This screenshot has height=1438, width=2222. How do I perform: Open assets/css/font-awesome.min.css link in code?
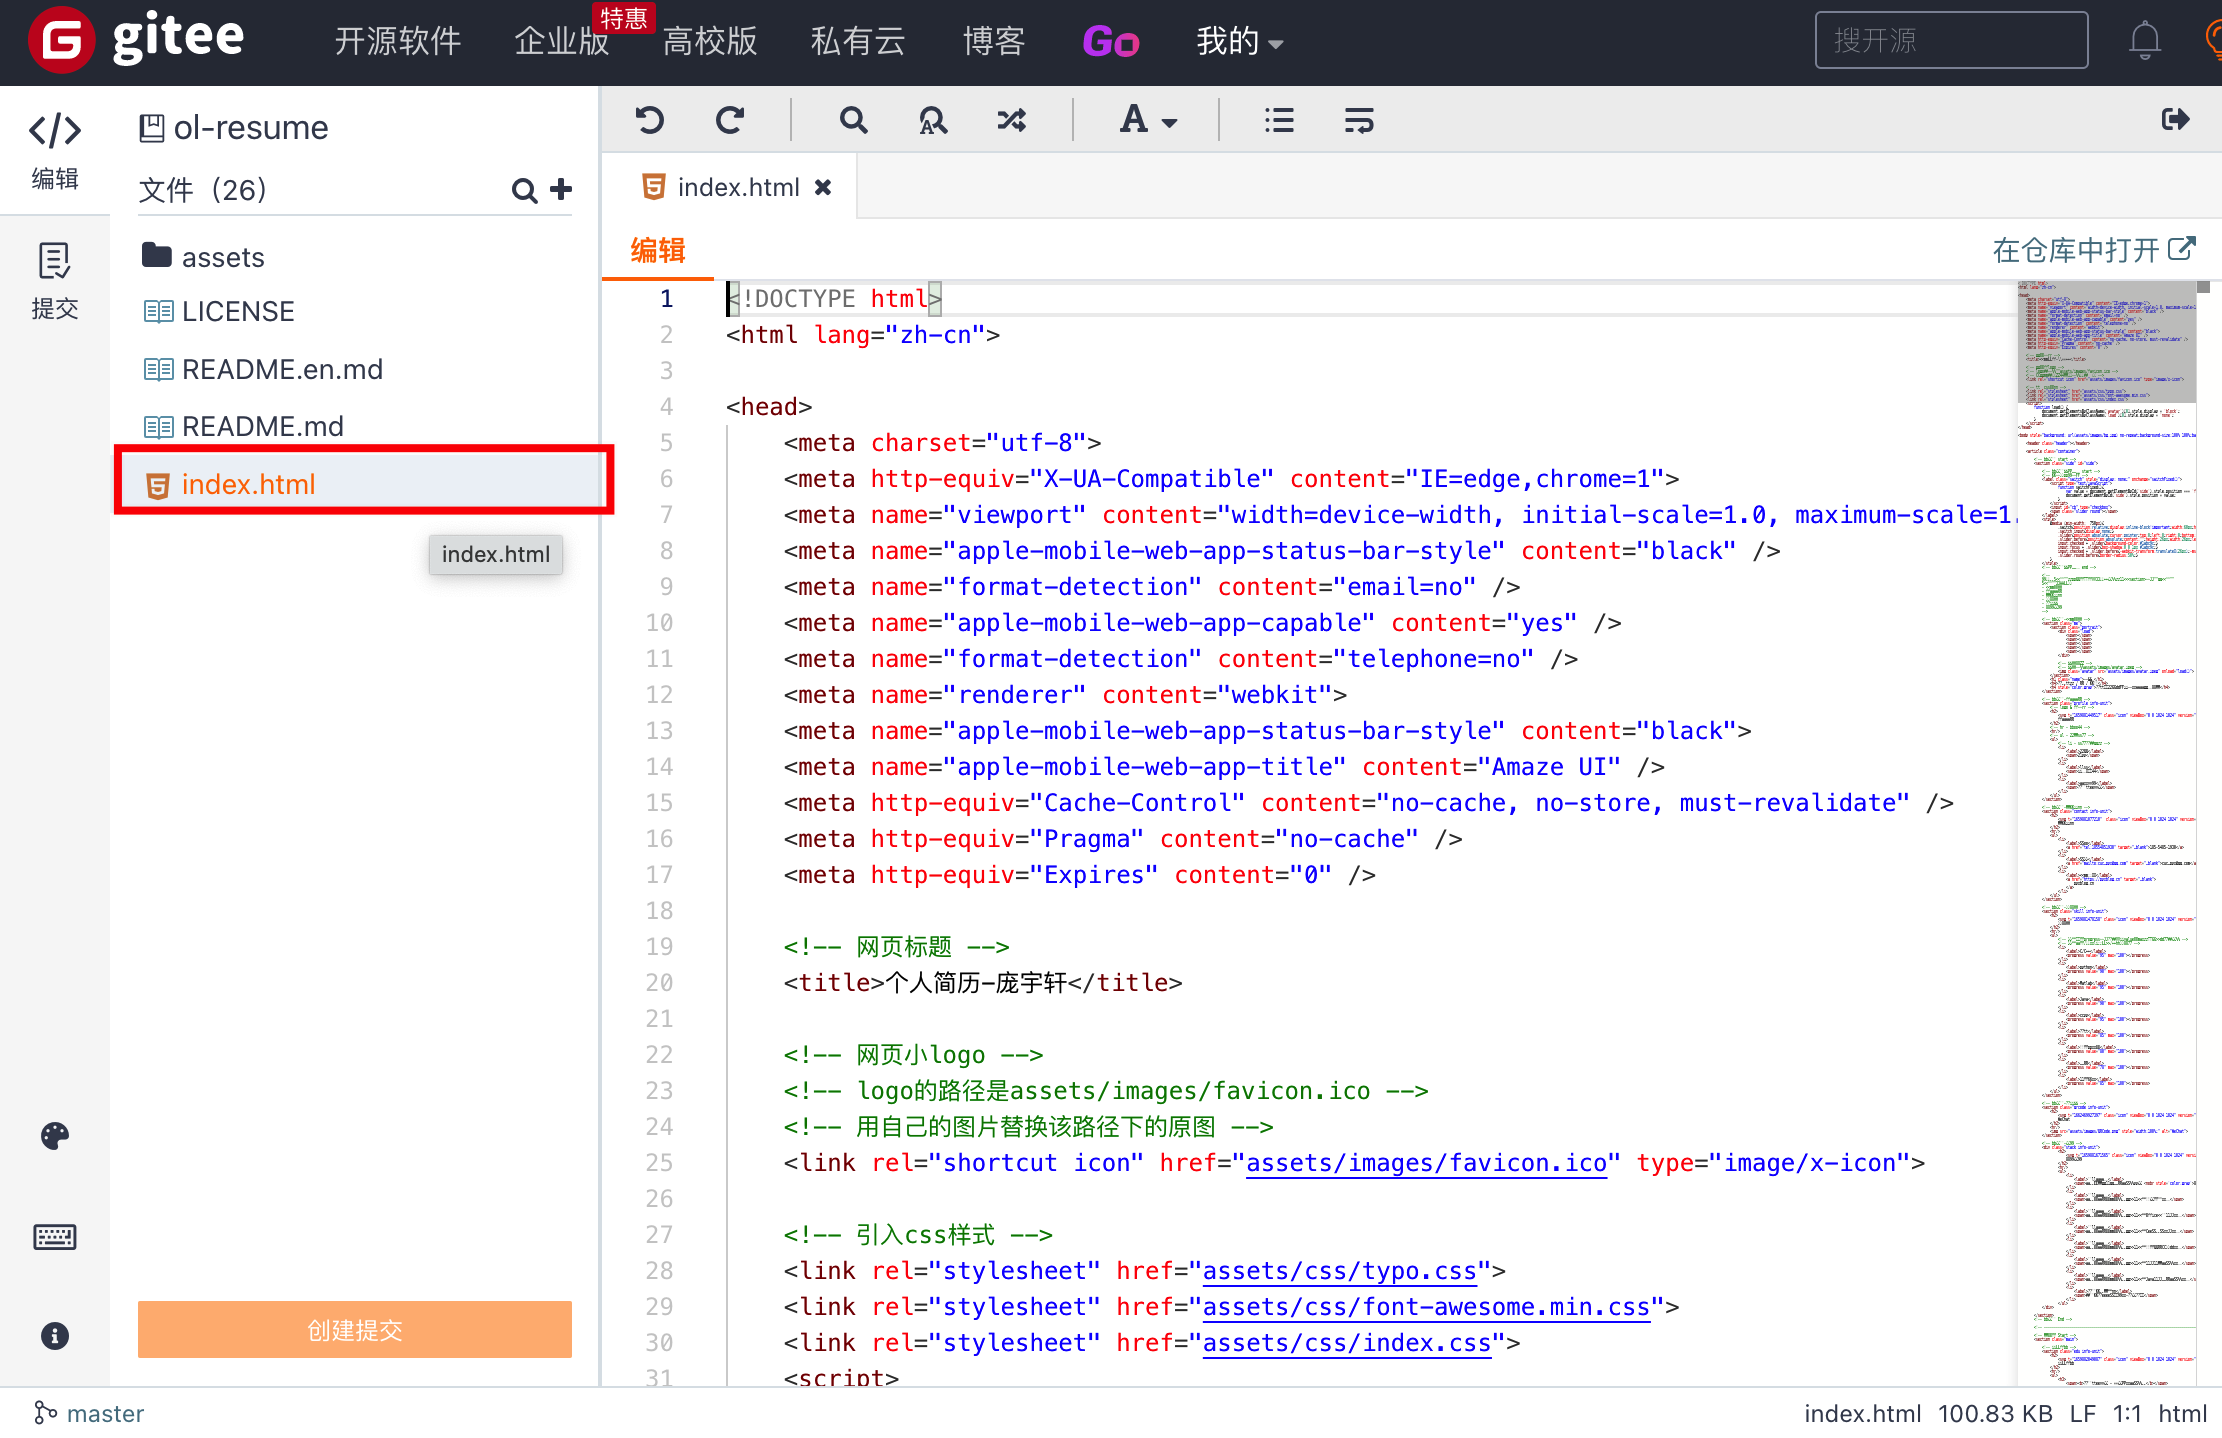tap(1426, 1307)
